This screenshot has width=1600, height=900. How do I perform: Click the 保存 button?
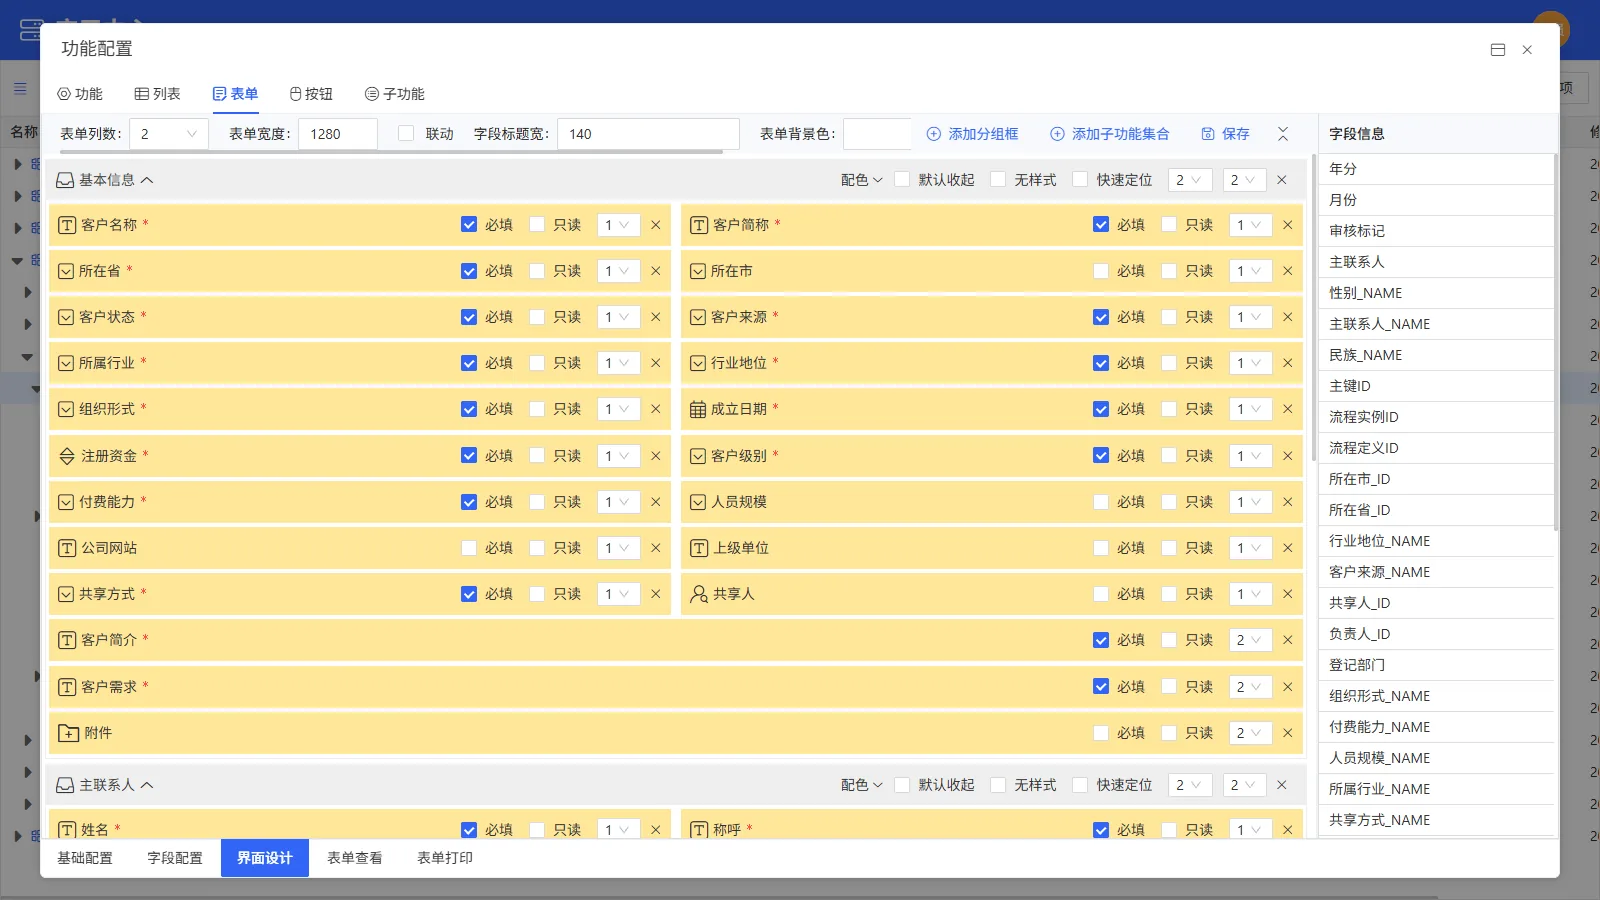click(1225, 134)
